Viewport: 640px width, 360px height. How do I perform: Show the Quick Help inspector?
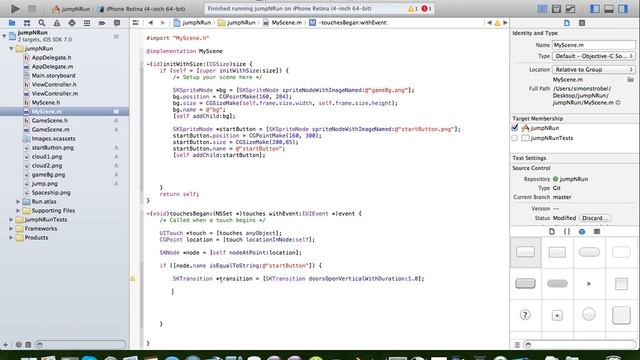[x=582, y=23]
